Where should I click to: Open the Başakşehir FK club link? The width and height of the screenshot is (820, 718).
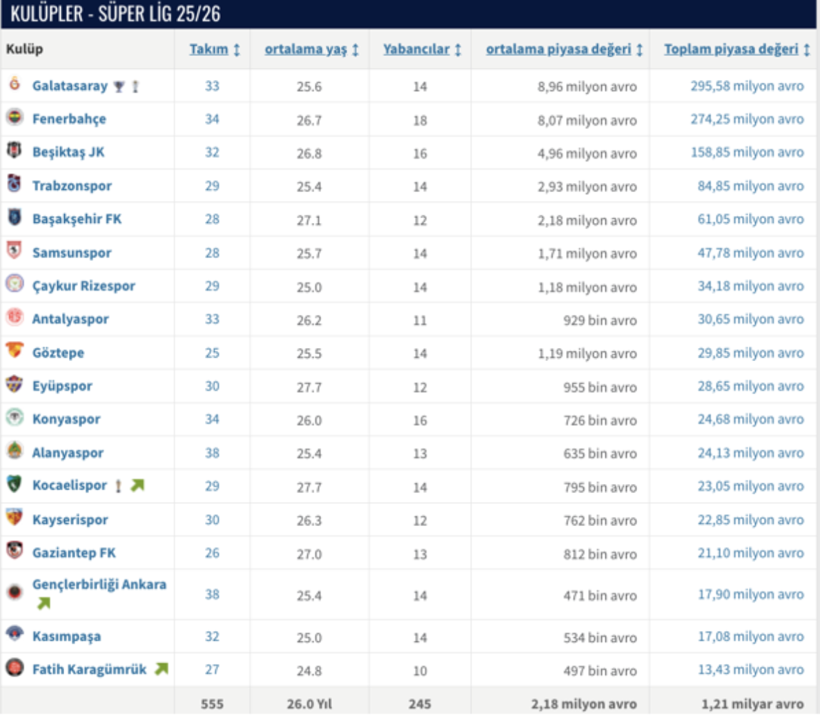click(77, 219)
